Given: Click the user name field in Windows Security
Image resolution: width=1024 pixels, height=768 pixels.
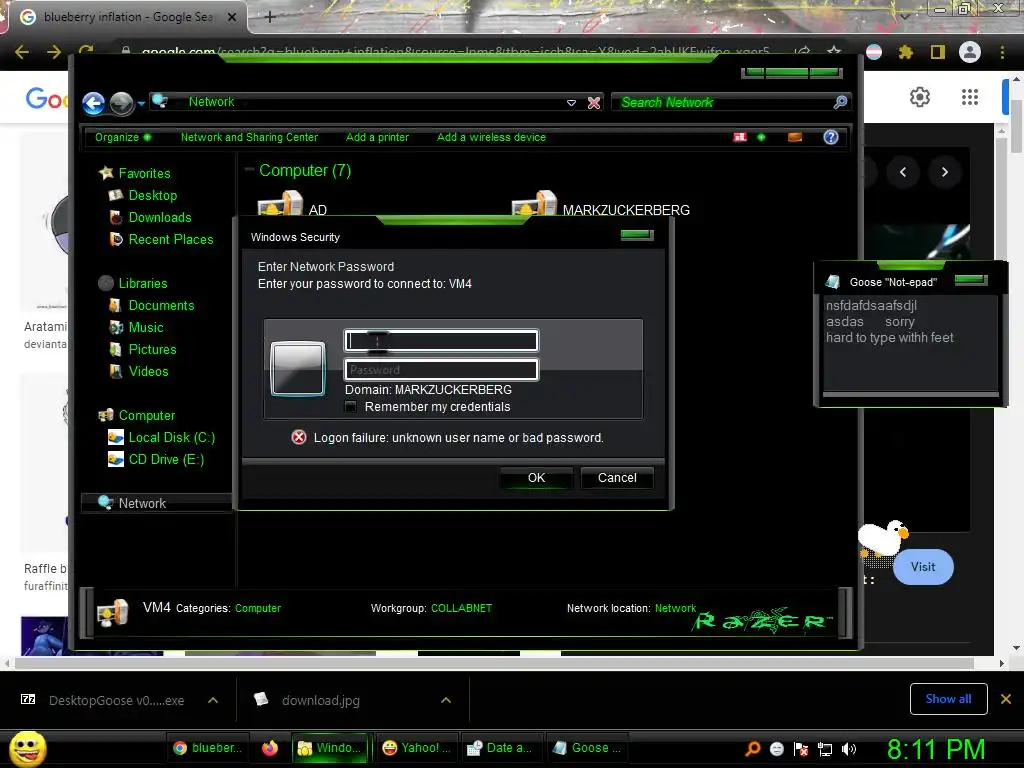Looking at the screenshot, I should (x=441, y=341).
